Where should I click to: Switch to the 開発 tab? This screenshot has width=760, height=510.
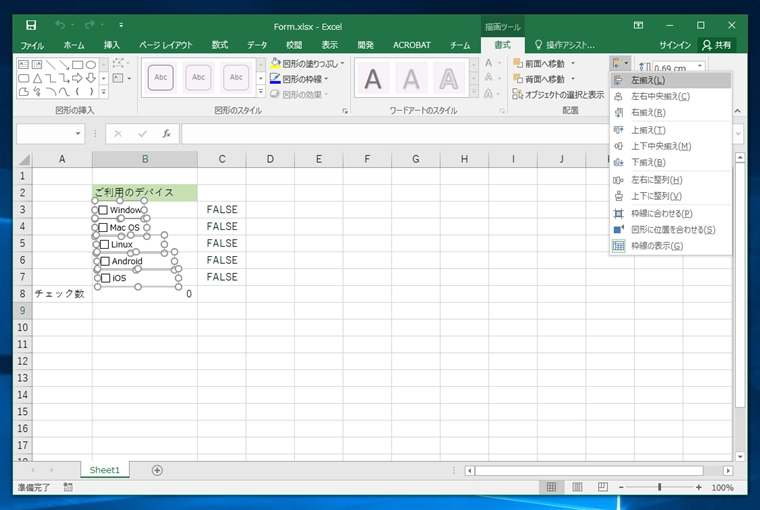(365, 45)
